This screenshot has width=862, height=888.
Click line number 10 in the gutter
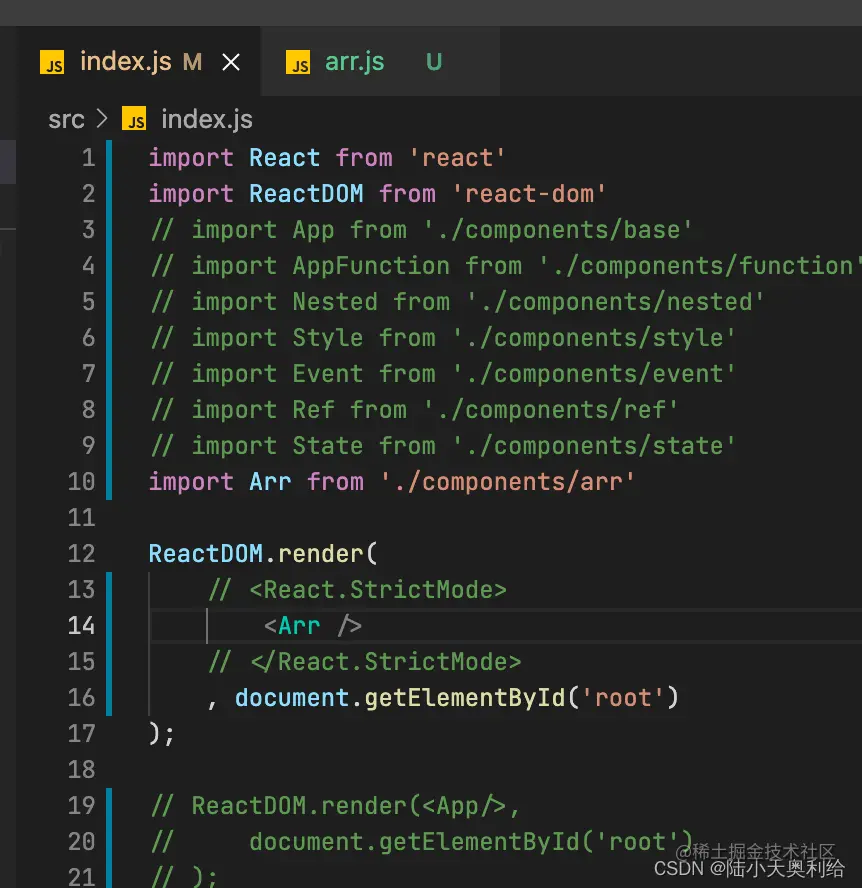(82, 482)
